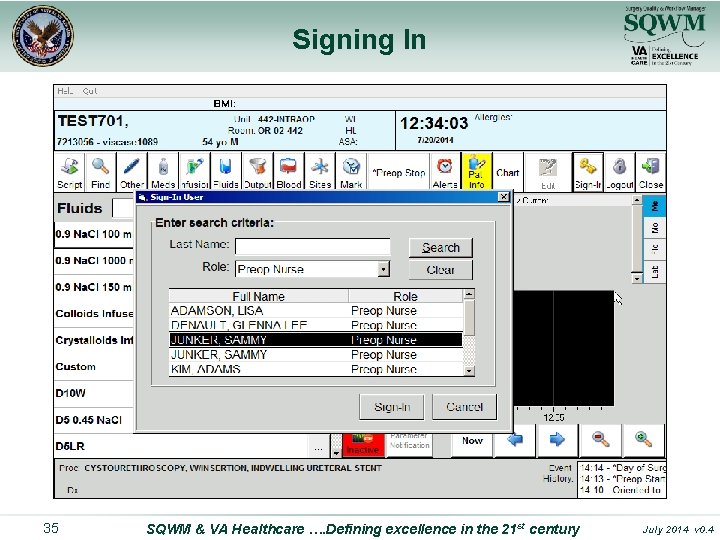Select the Lab side tab
Viewport: 720px width, 540px height.
click(654, 272)
